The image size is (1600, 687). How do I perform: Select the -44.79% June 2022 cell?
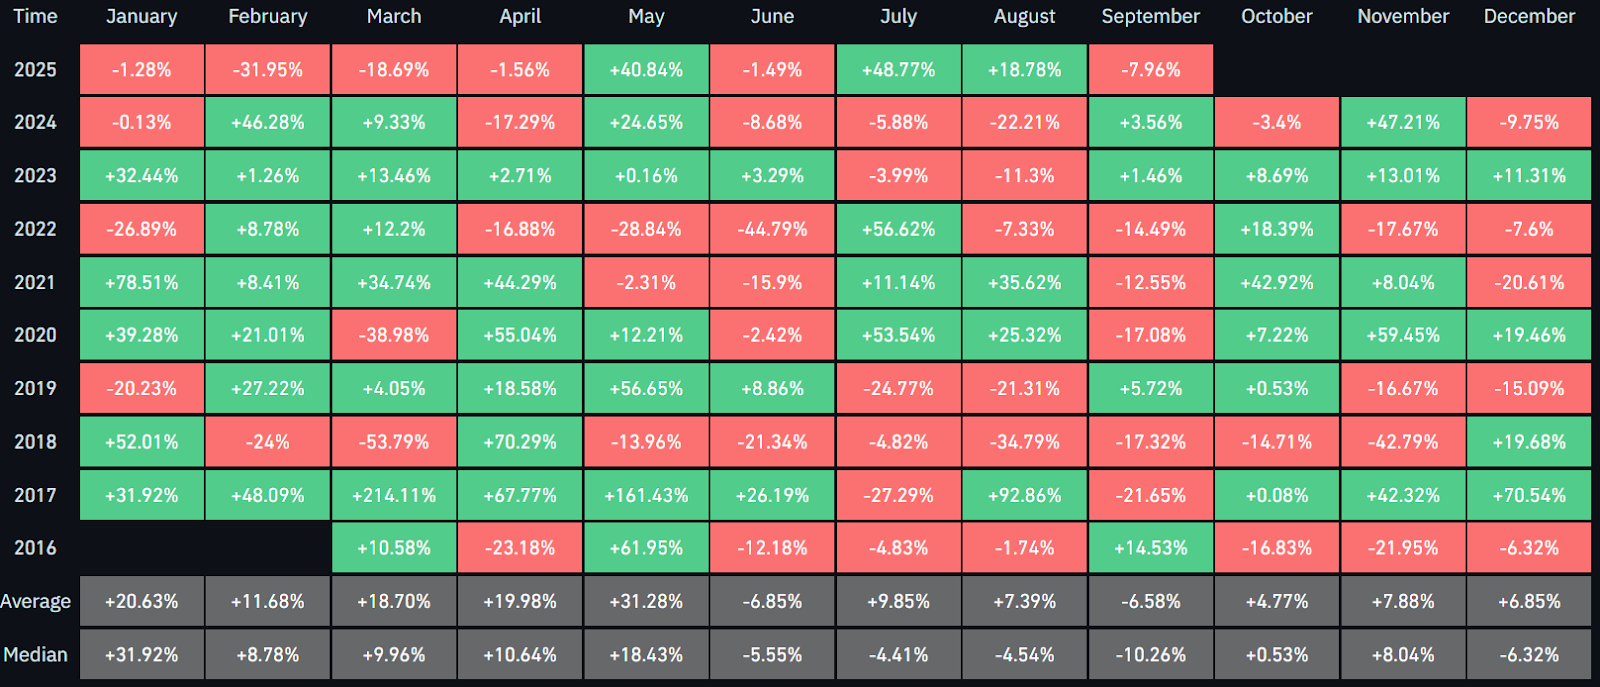[772, 229]
